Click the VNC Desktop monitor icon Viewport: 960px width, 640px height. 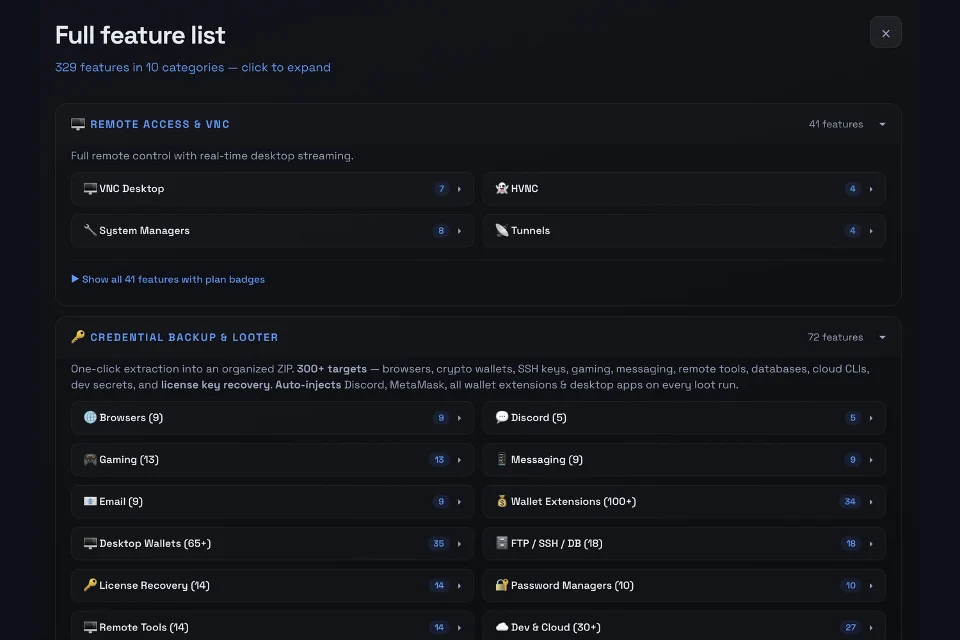coord(90,189)
